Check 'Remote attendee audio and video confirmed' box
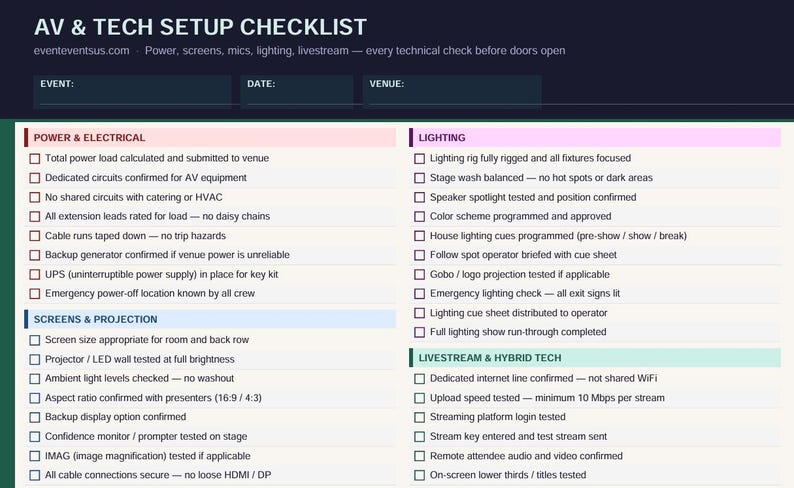 point(419,456)
